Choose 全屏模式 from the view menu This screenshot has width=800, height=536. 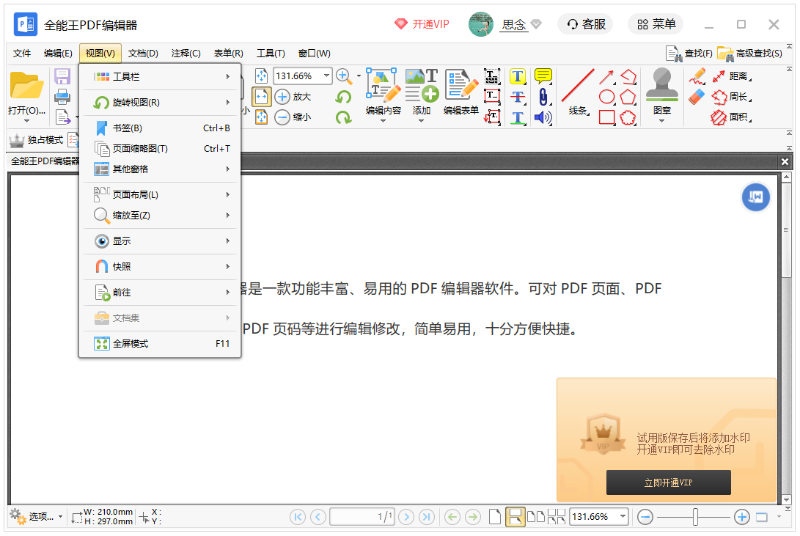pos(160,344)
